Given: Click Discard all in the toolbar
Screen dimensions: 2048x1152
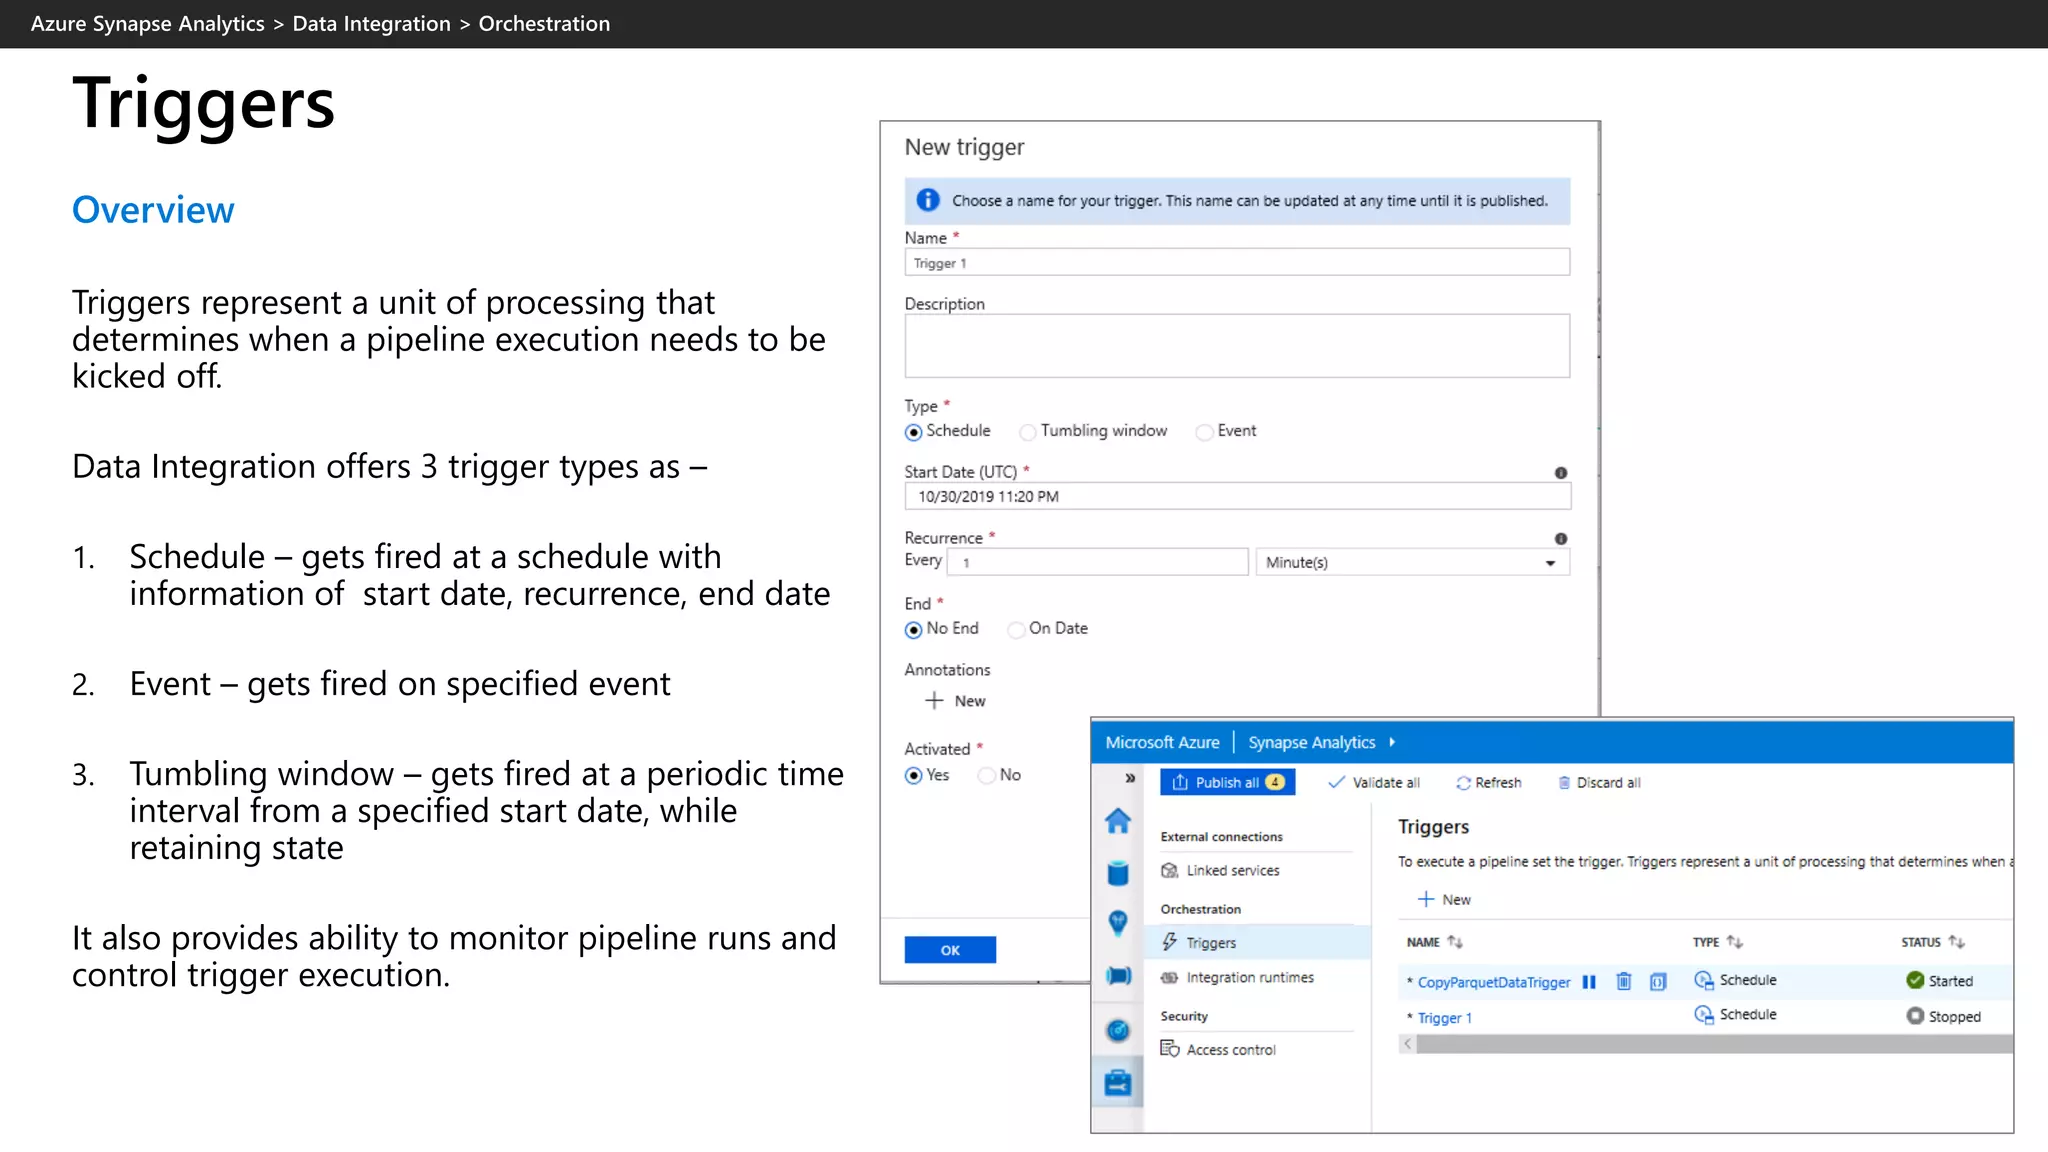Looking at the screenshot, I should [1598, 783].
